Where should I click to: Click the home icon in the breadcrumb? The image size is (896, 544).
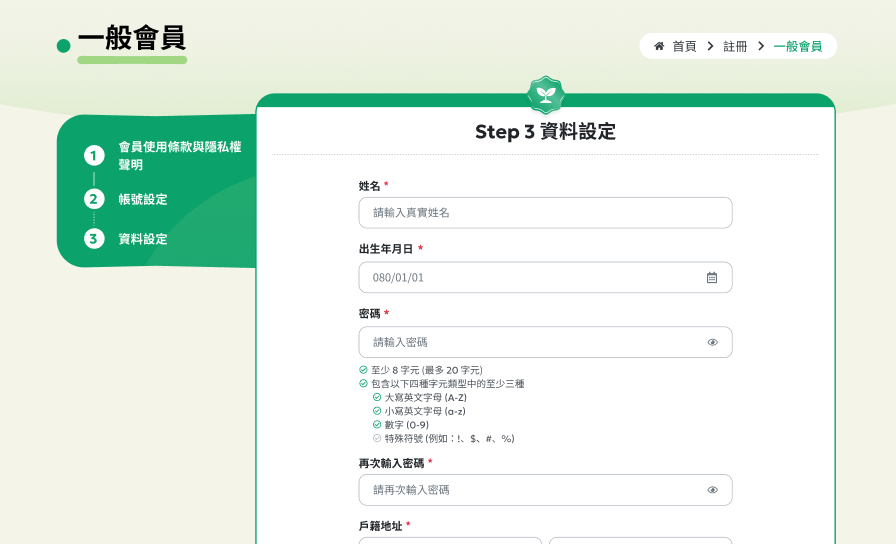click(659, 46)
